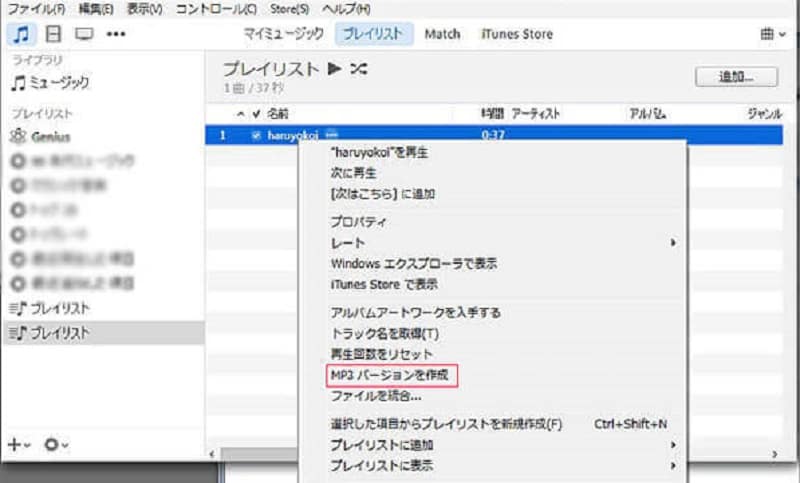800x483 pixels.
Task: Uncheck the haruyokoi track checkbox
Action: tap(256, 136)
